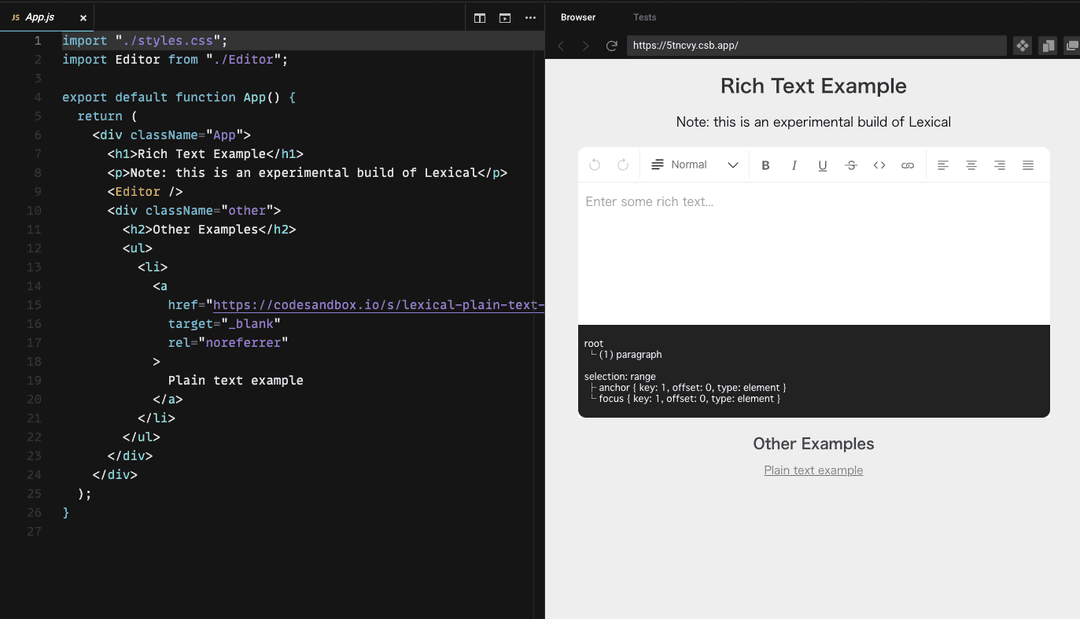Click the strikethrough format icon

coord(851,165)
